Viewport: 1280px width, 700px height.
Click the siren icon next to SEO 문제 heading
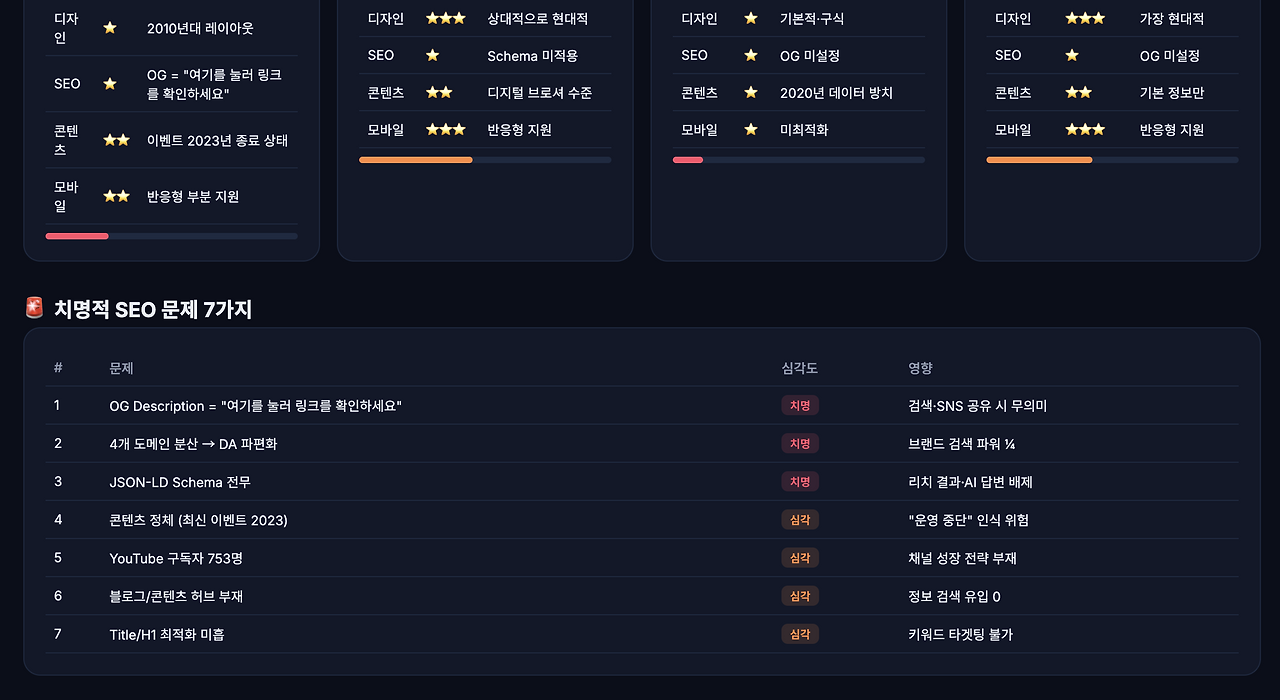pos(35,307)
